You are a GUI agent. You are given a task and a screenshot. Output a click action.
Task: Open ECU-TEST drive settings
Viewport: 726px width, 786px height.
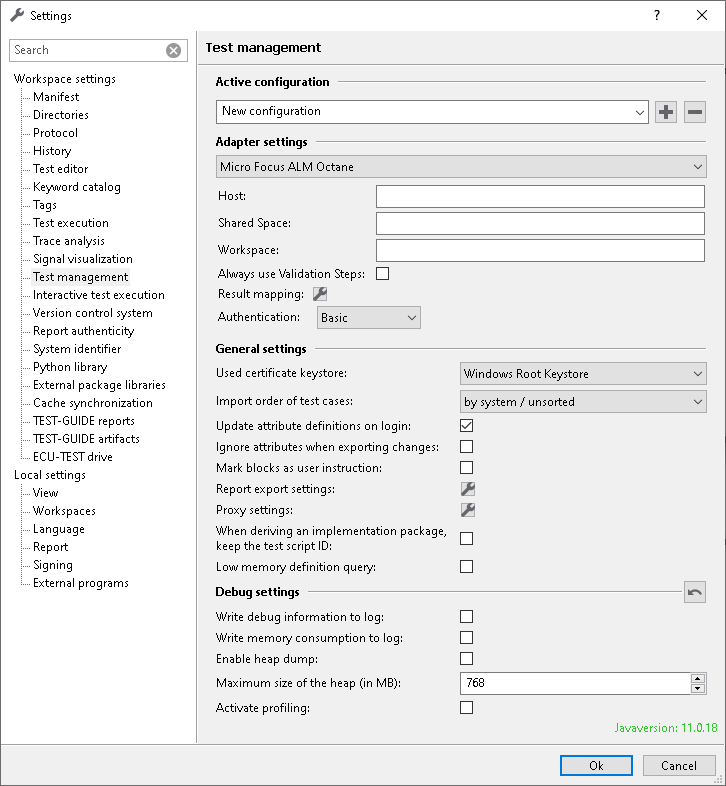(73, 457)
